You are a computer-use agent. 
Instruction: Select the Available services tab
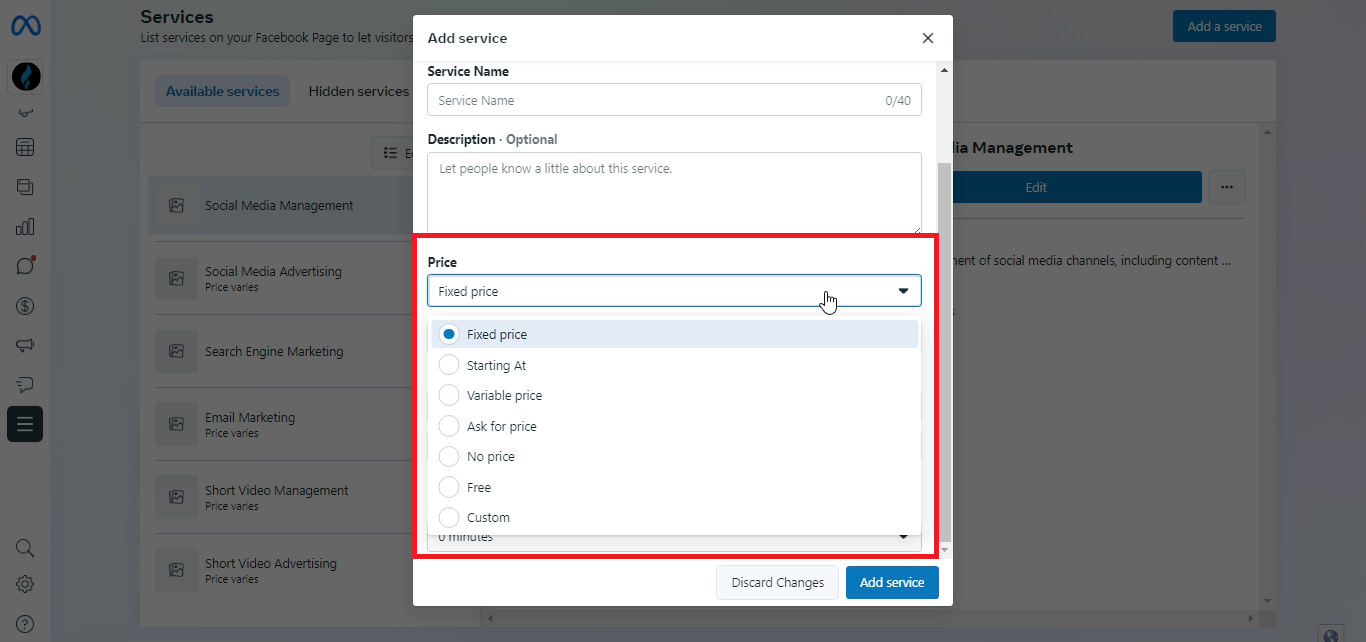[x=222, y=90]
